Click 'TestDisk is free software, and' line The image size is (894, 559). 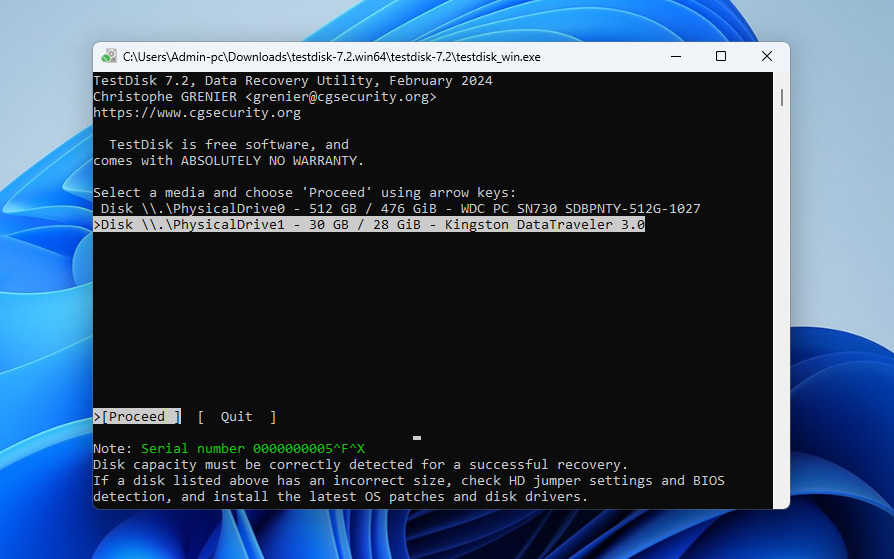click(229, 145)
